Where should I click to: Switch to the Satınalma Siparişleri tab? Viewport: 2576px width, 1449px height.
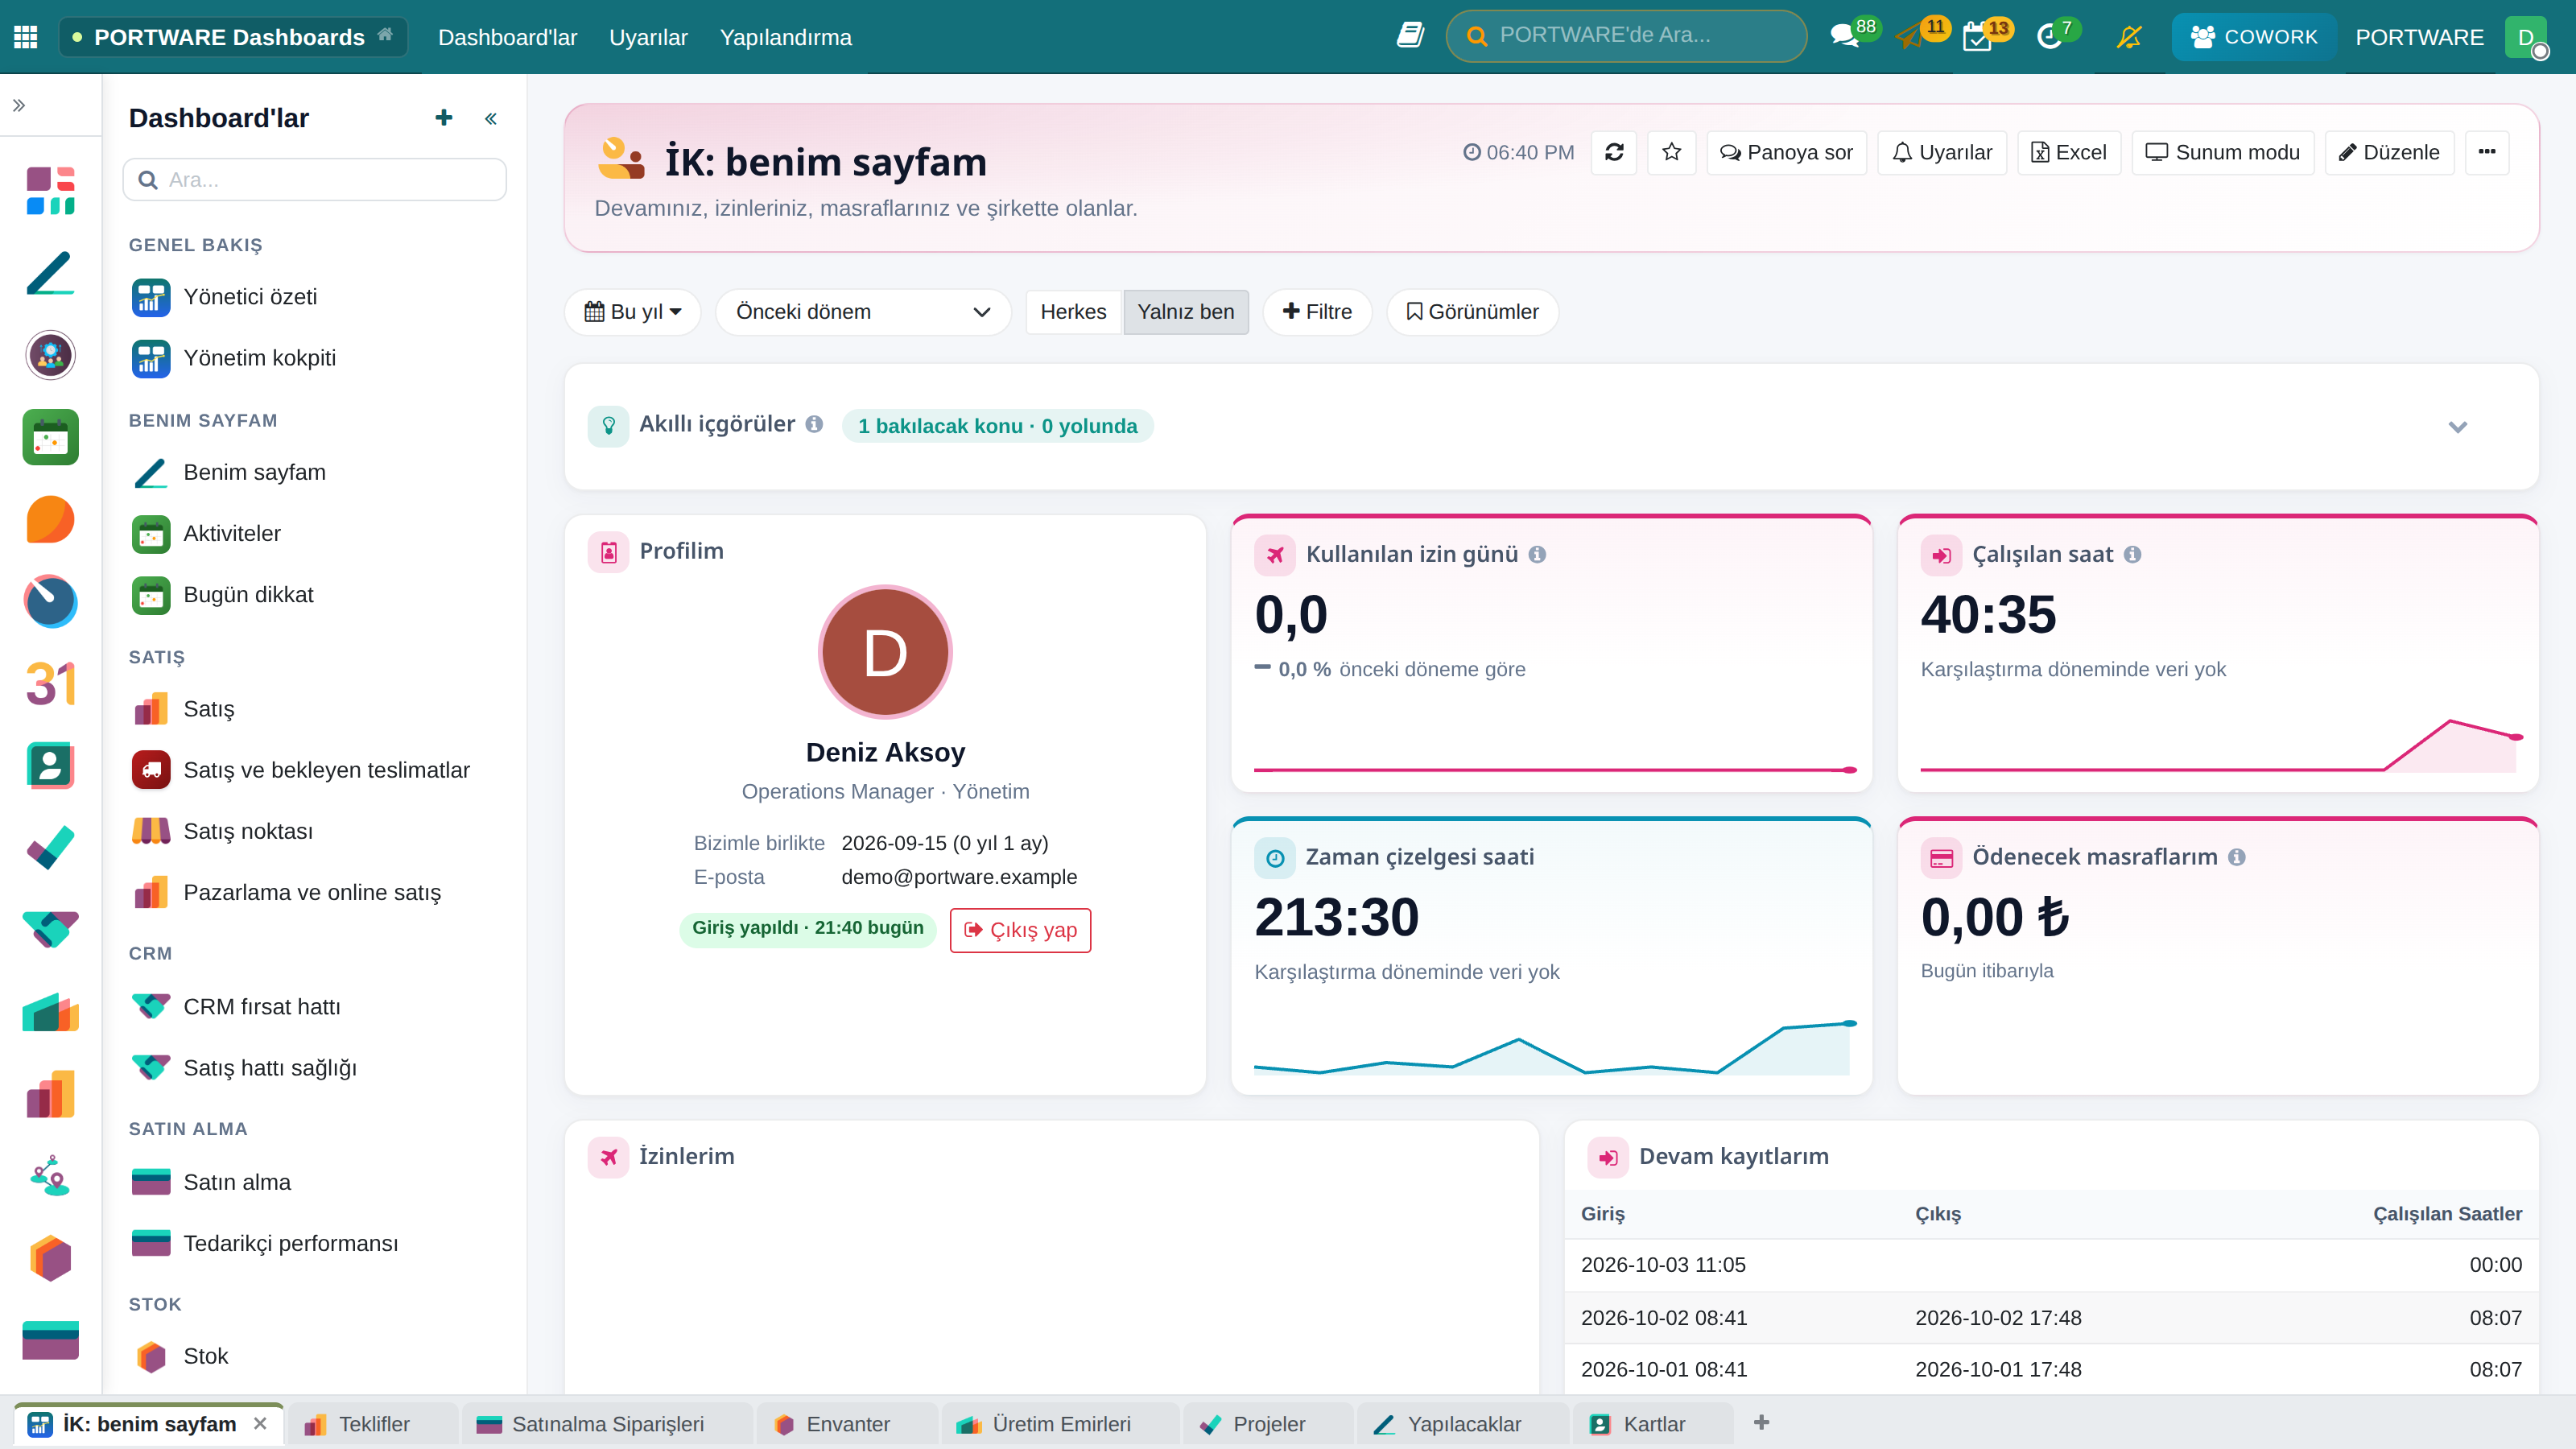(x=607, y=1424)
